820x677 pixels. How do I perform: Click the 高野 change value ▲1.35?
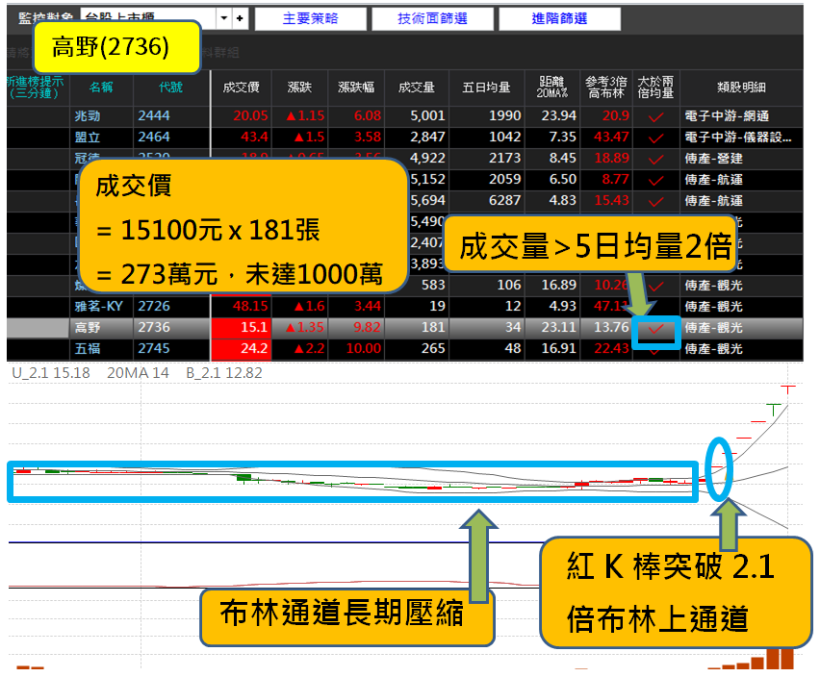pyautogui.click(x=305, y=327)
